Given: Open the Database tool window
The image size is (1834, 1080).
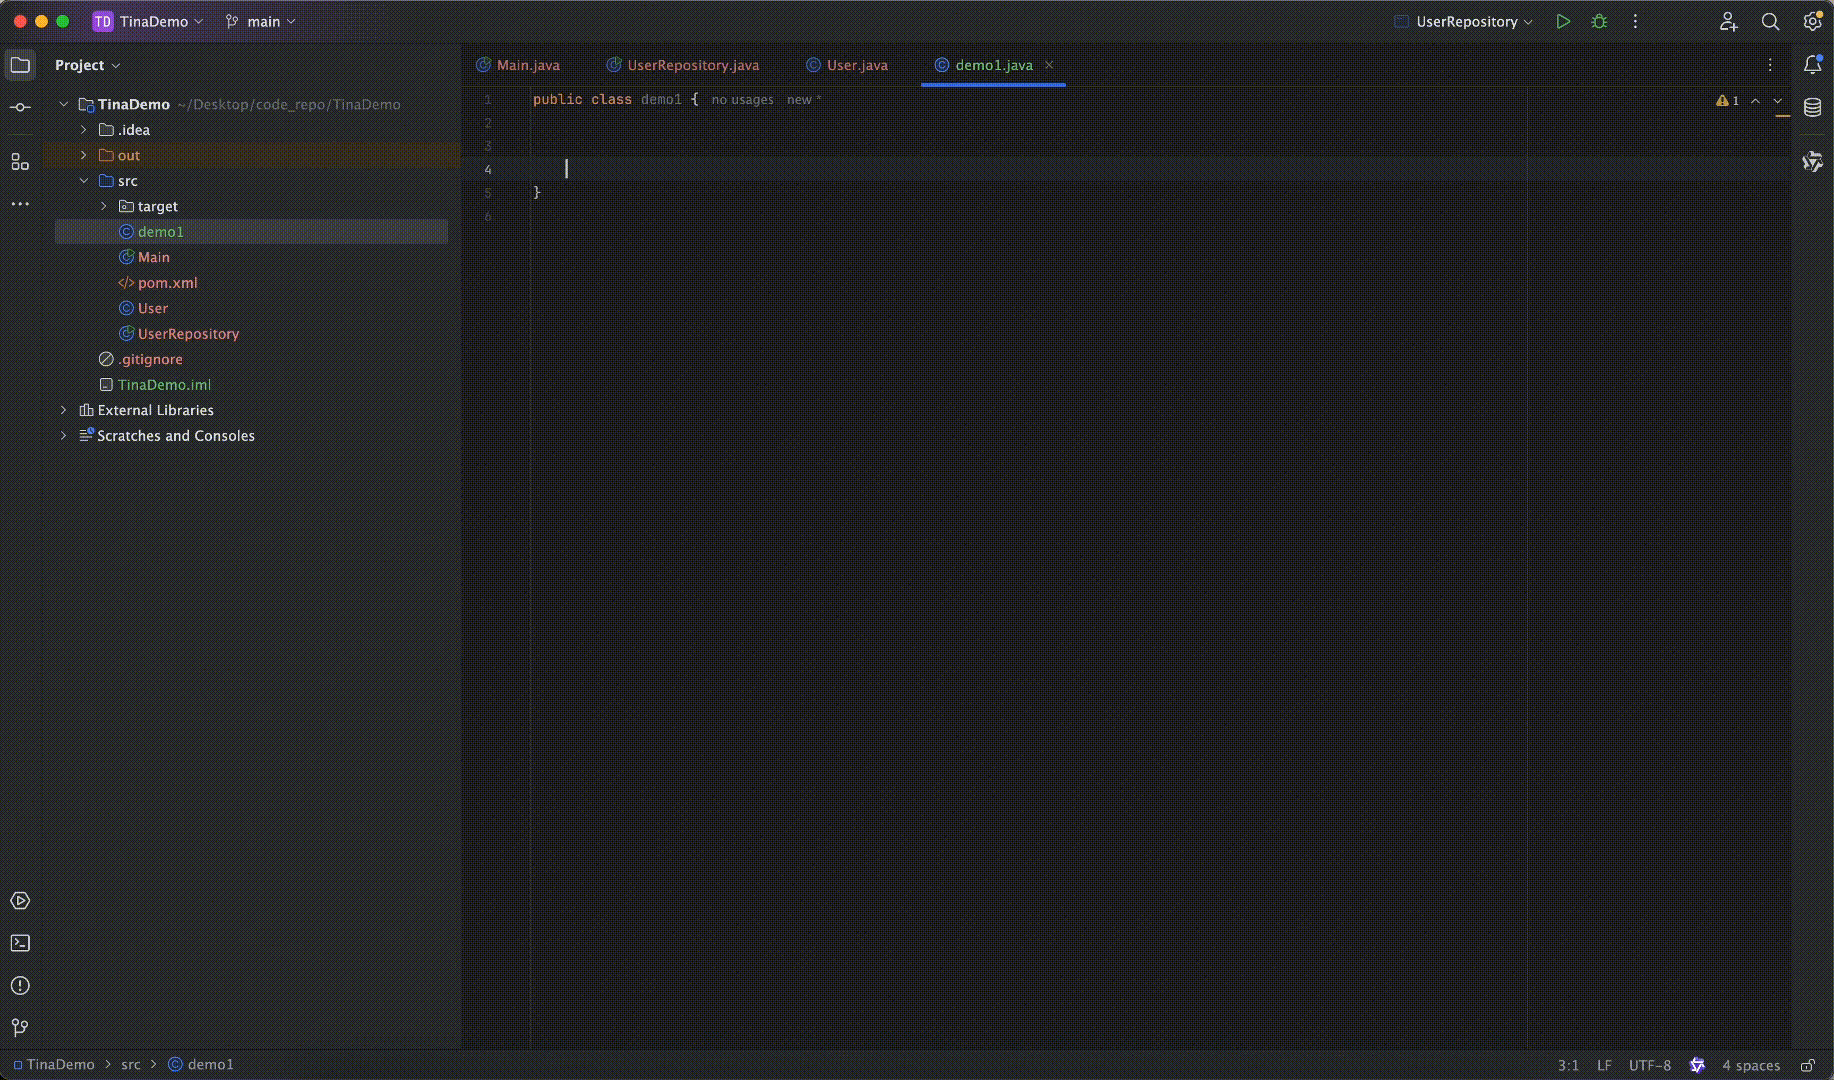Looking at the screenshot, I should click(x=1813, y=107).
